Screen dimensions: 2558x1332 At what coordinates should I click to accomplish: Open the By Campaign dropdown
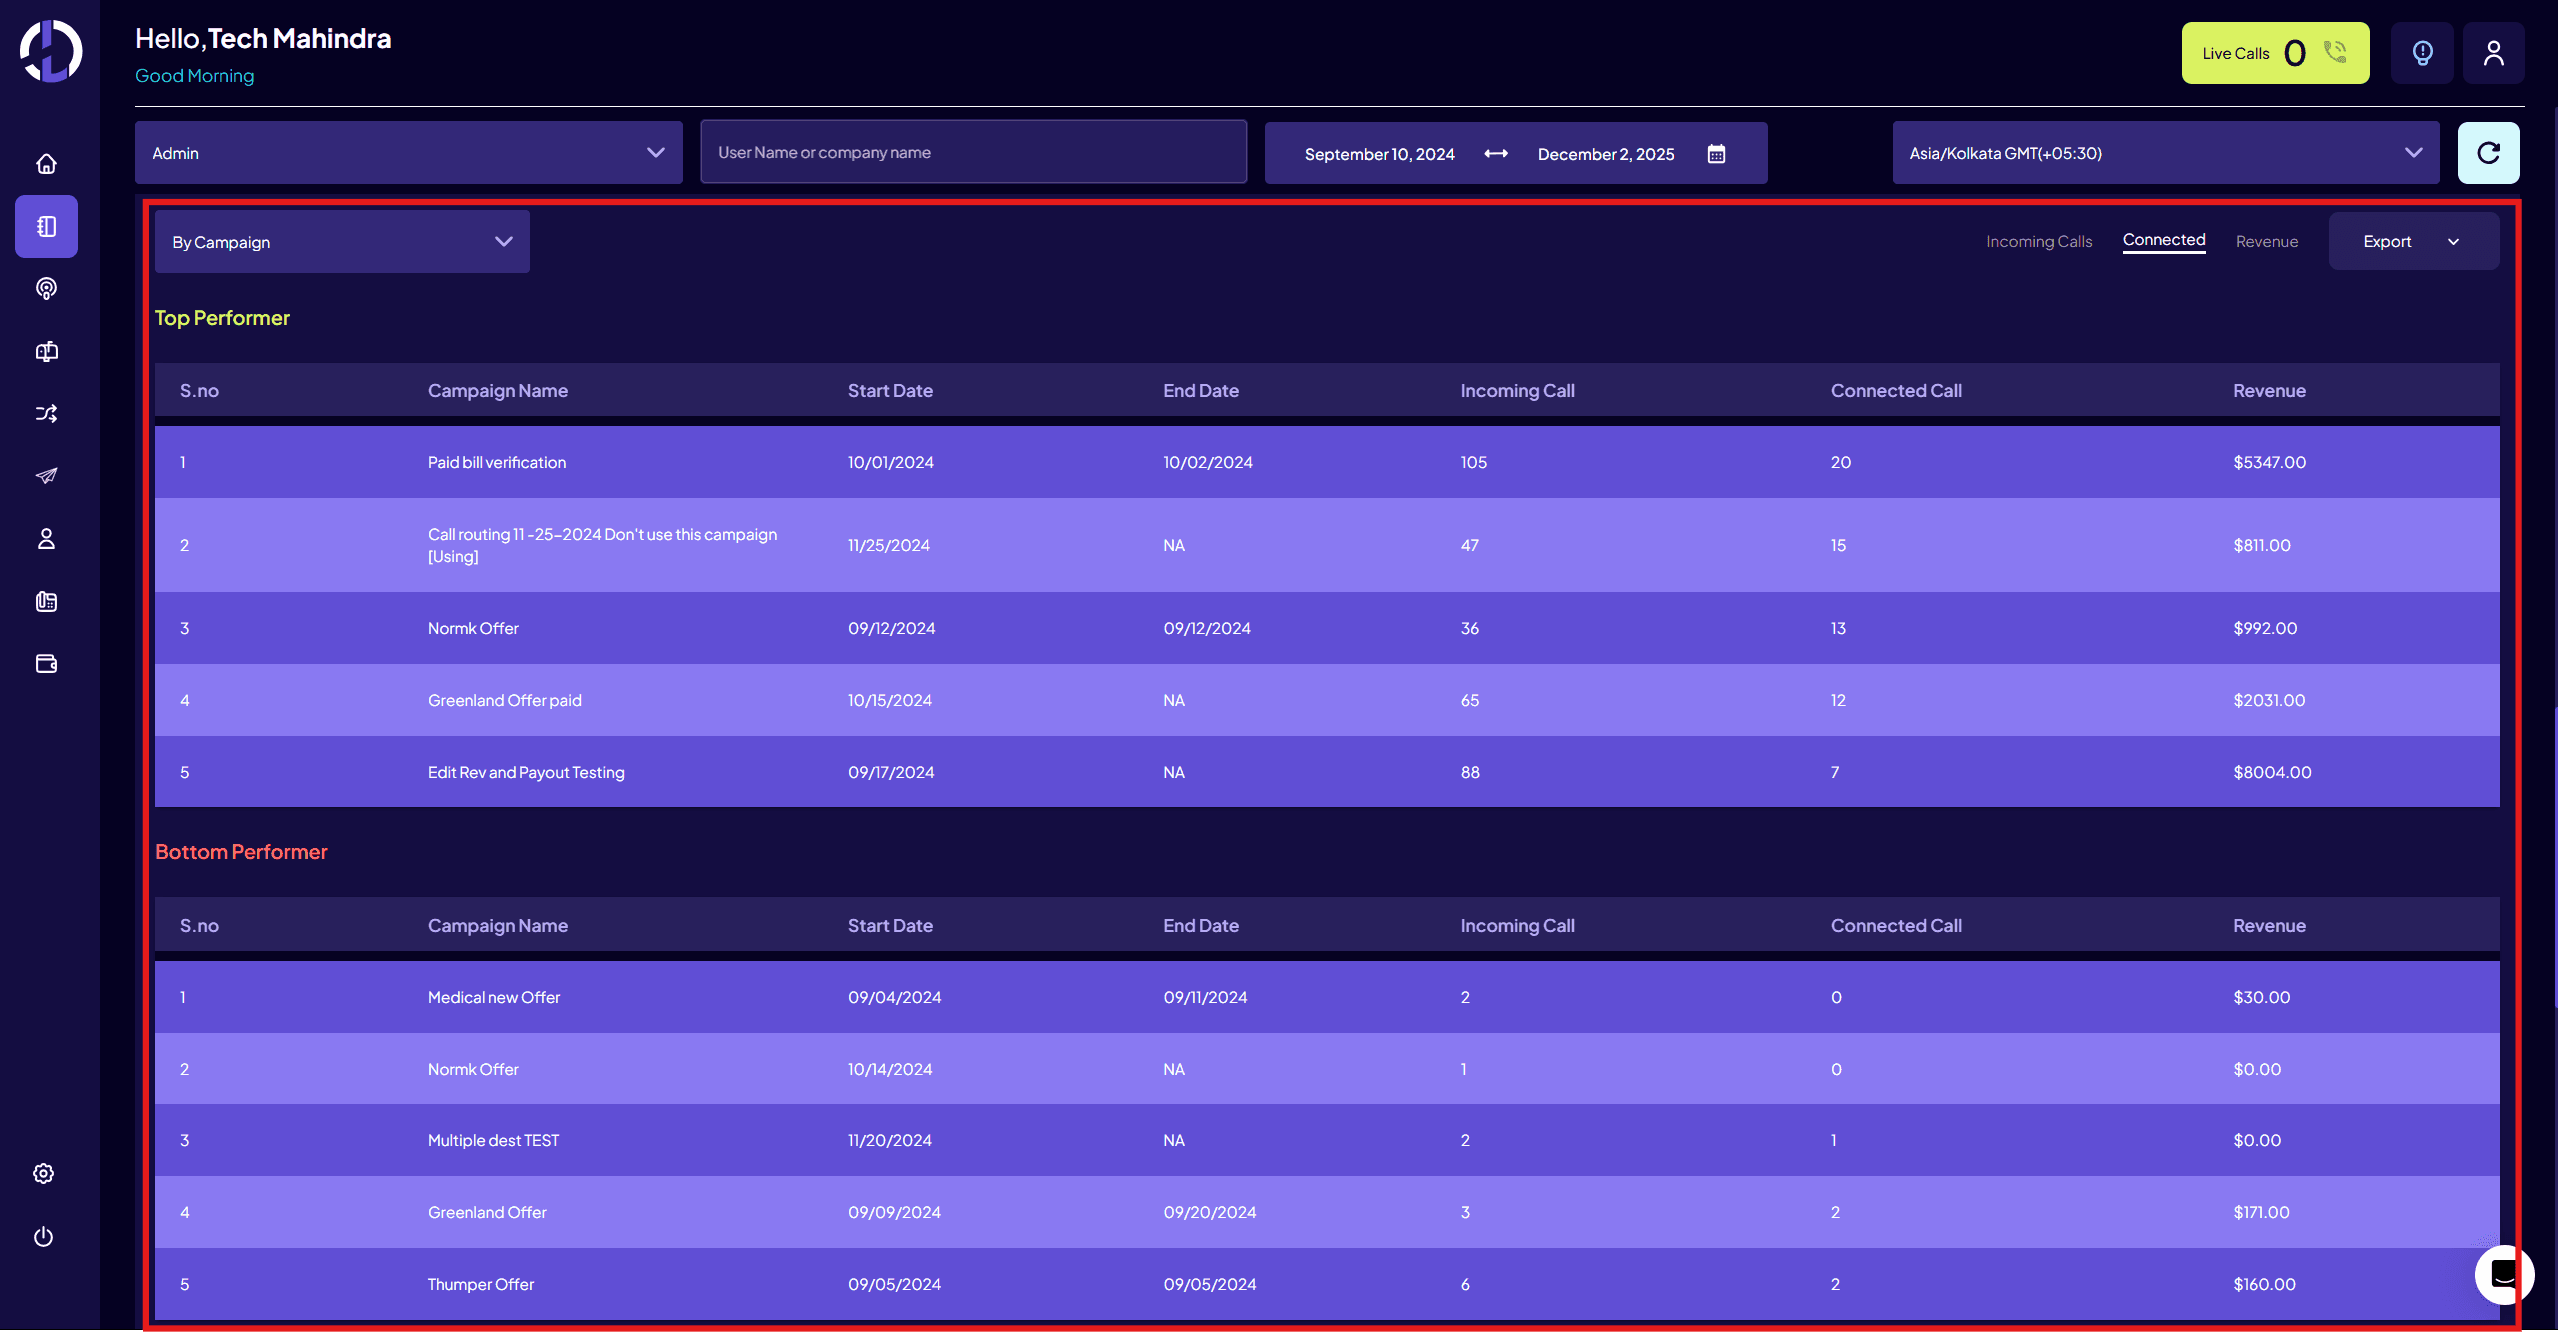pyautogui.click(x=342, y=242)
